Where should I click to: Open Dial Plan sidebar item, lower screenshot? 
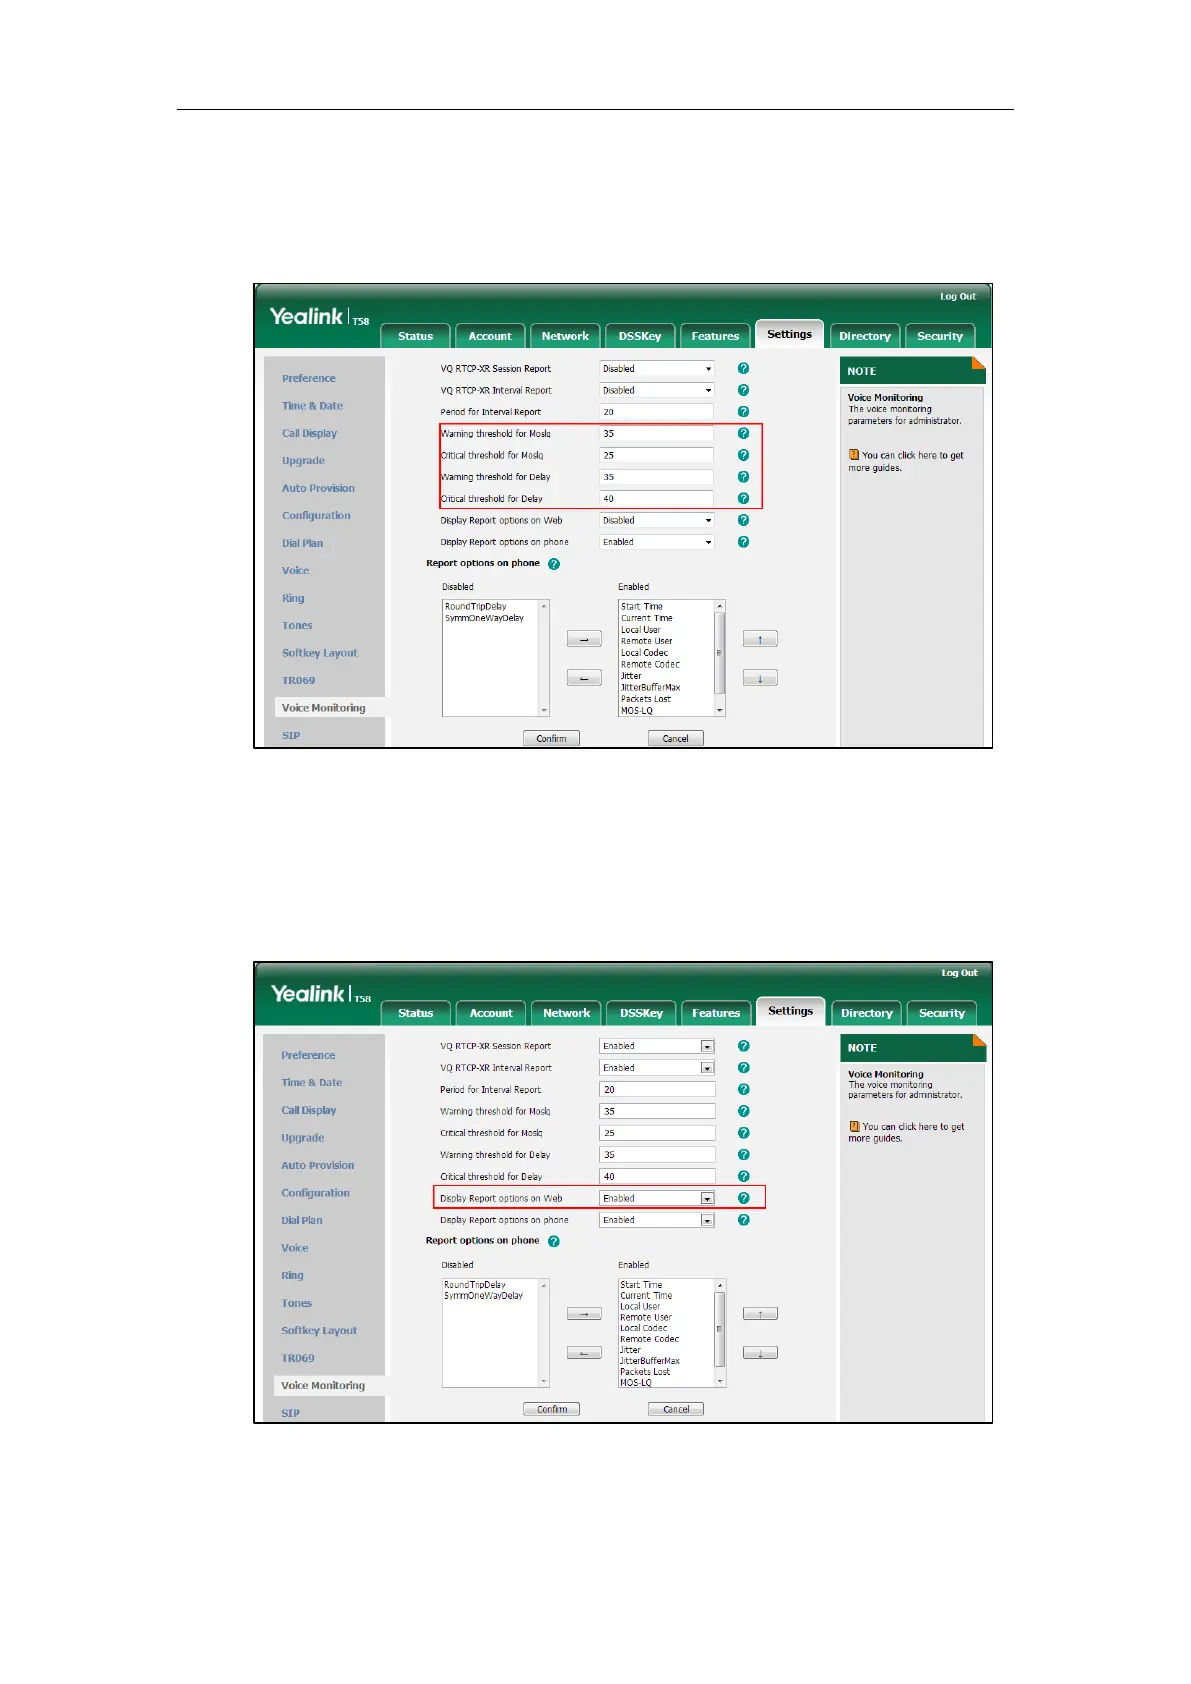click(x=302, y=1221)
